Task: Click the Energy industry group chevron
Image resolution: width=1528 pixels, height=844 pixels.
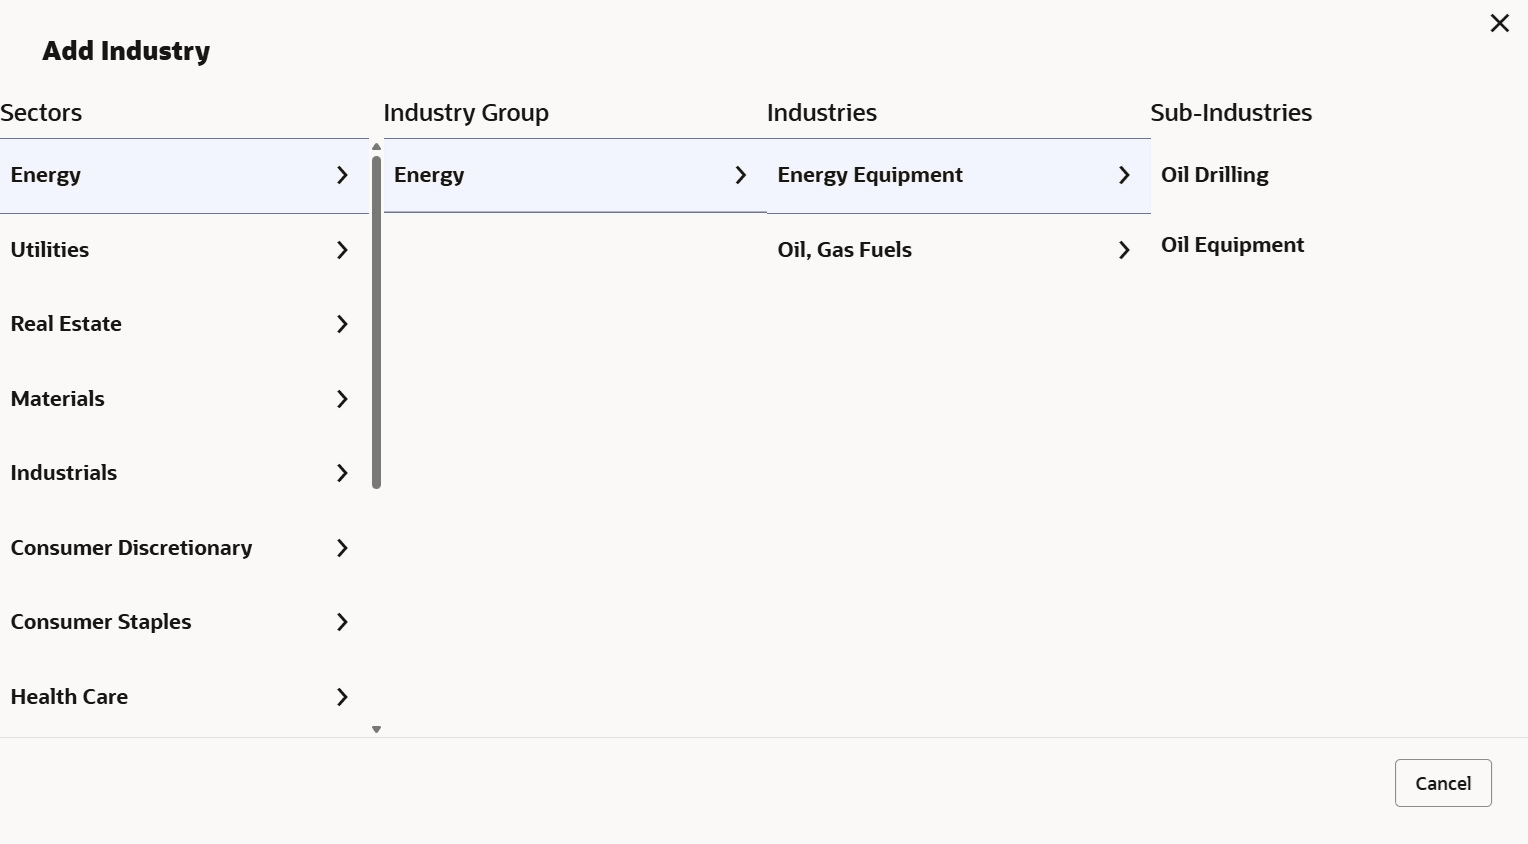Action: pos(740,175)
